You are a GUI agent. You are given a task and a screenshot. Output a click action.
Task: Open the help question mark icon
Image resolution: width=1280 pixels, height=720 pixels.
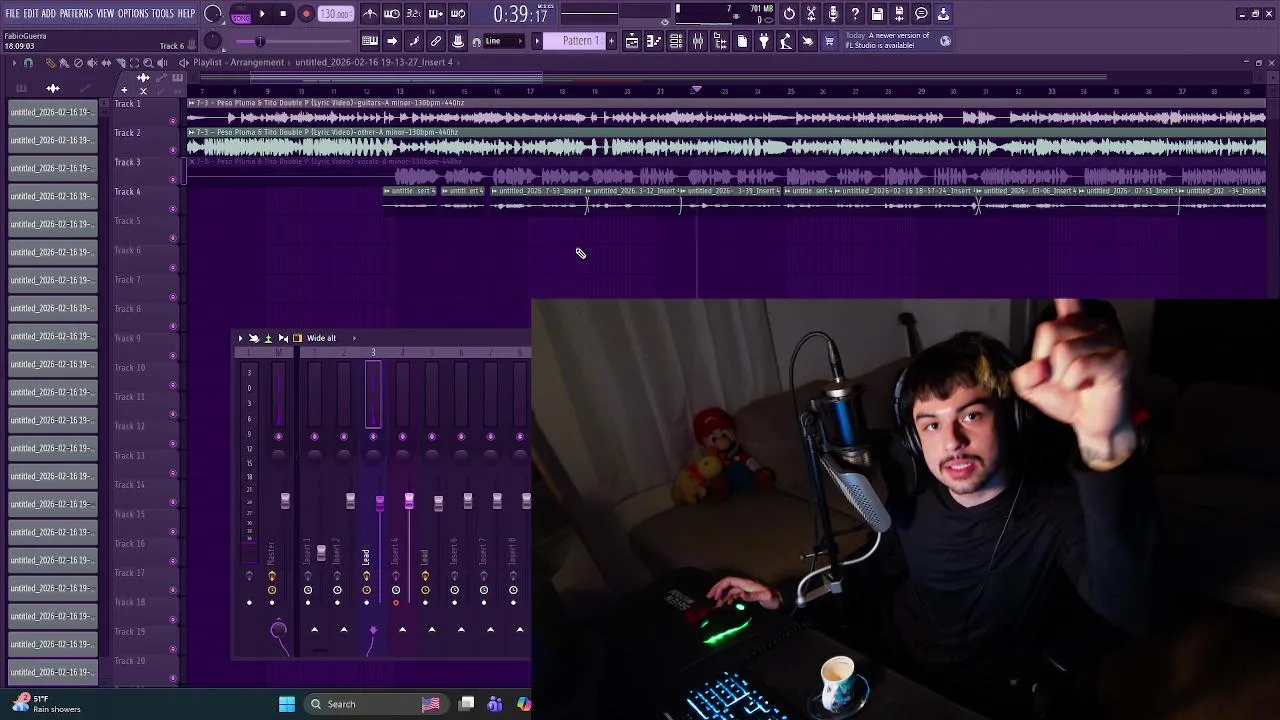(855, 14)
